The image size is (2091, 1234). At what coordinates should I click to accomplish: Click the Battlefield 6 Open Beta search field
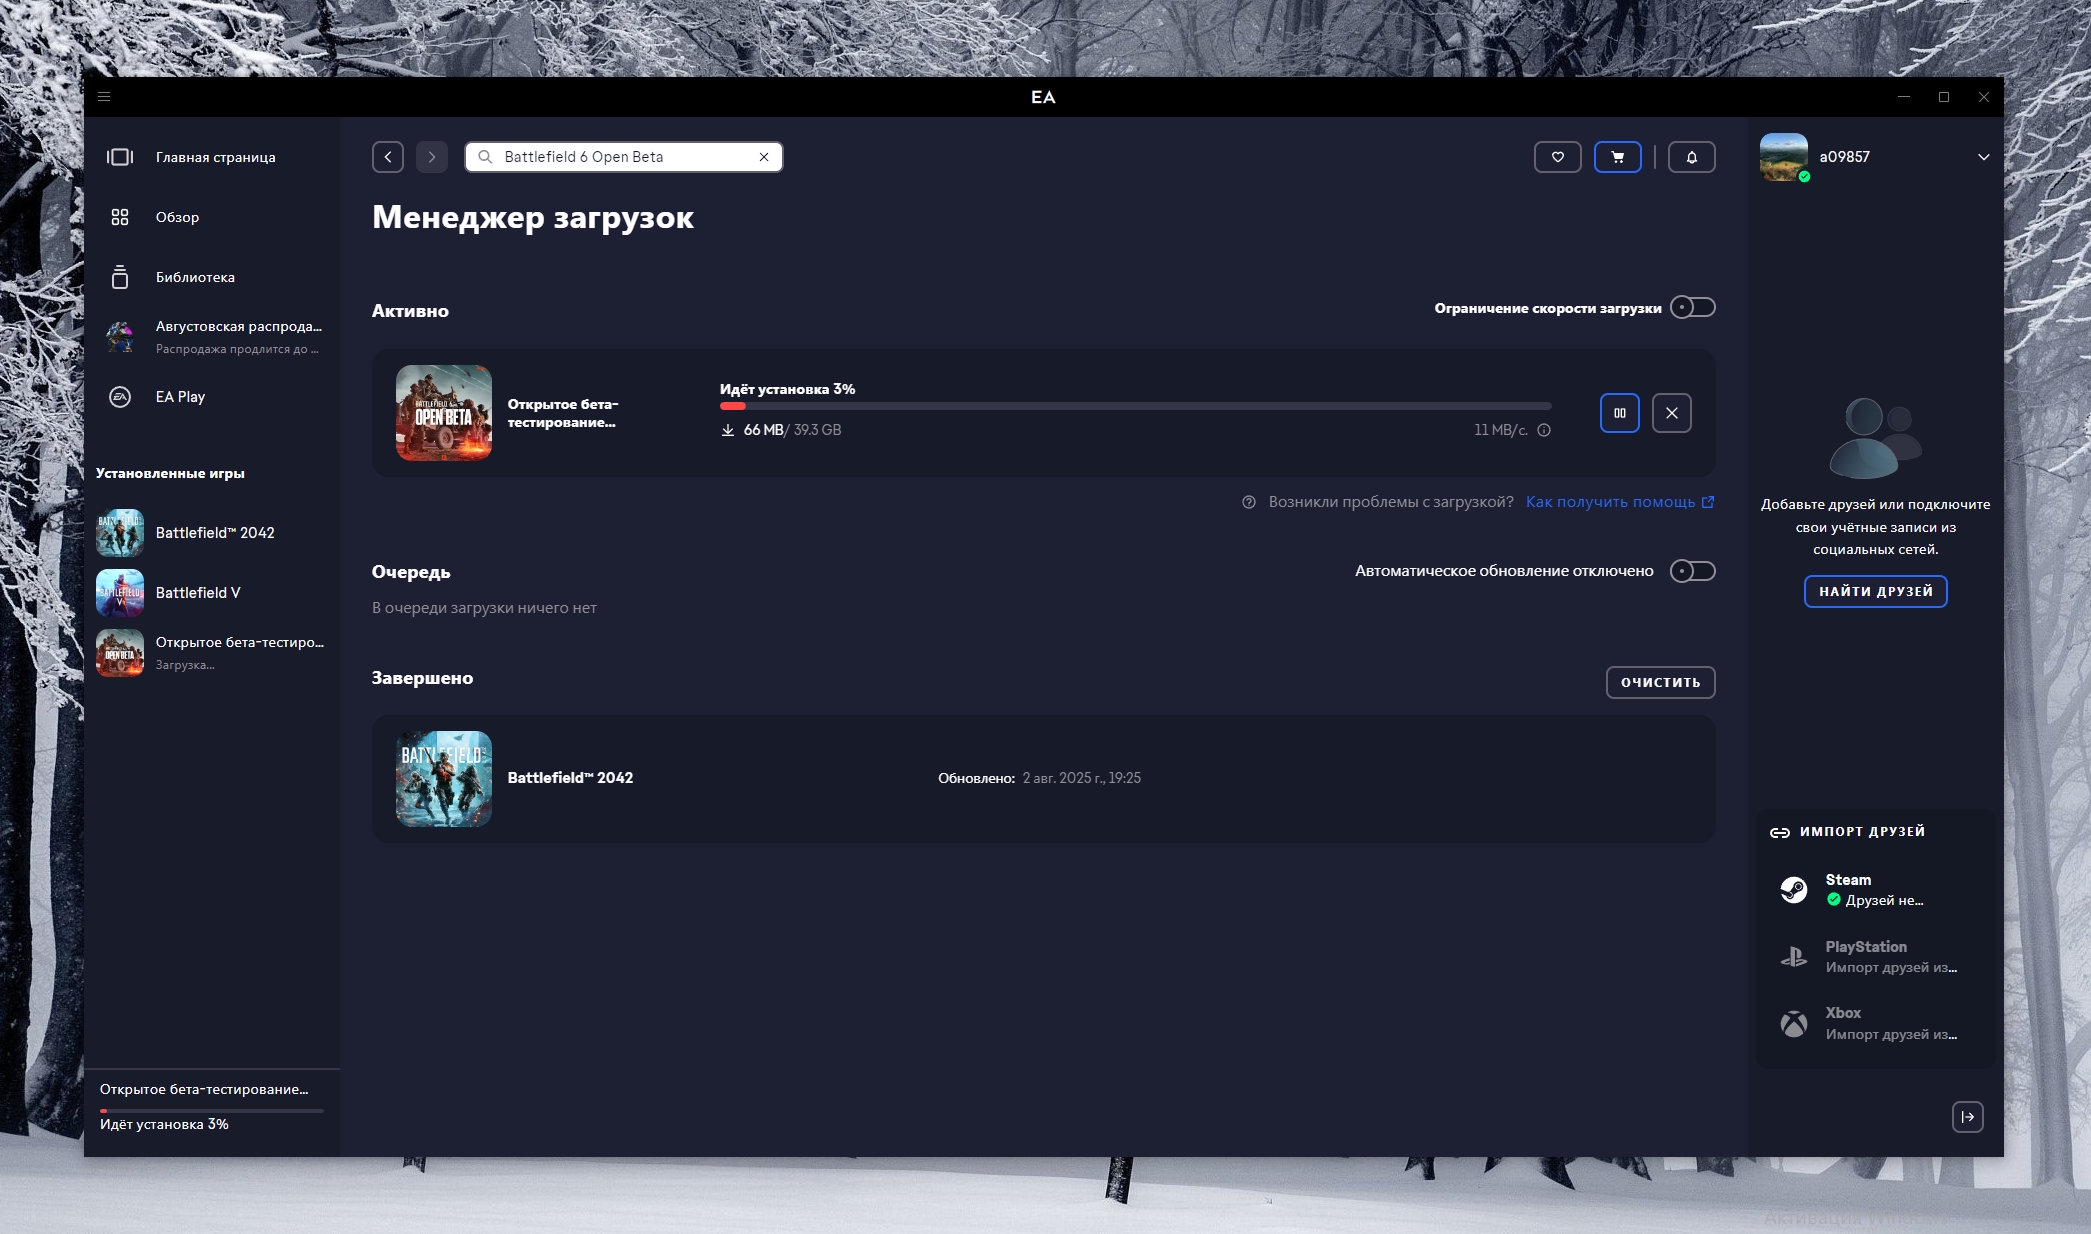pyautogui.click(x=620, y=157)
